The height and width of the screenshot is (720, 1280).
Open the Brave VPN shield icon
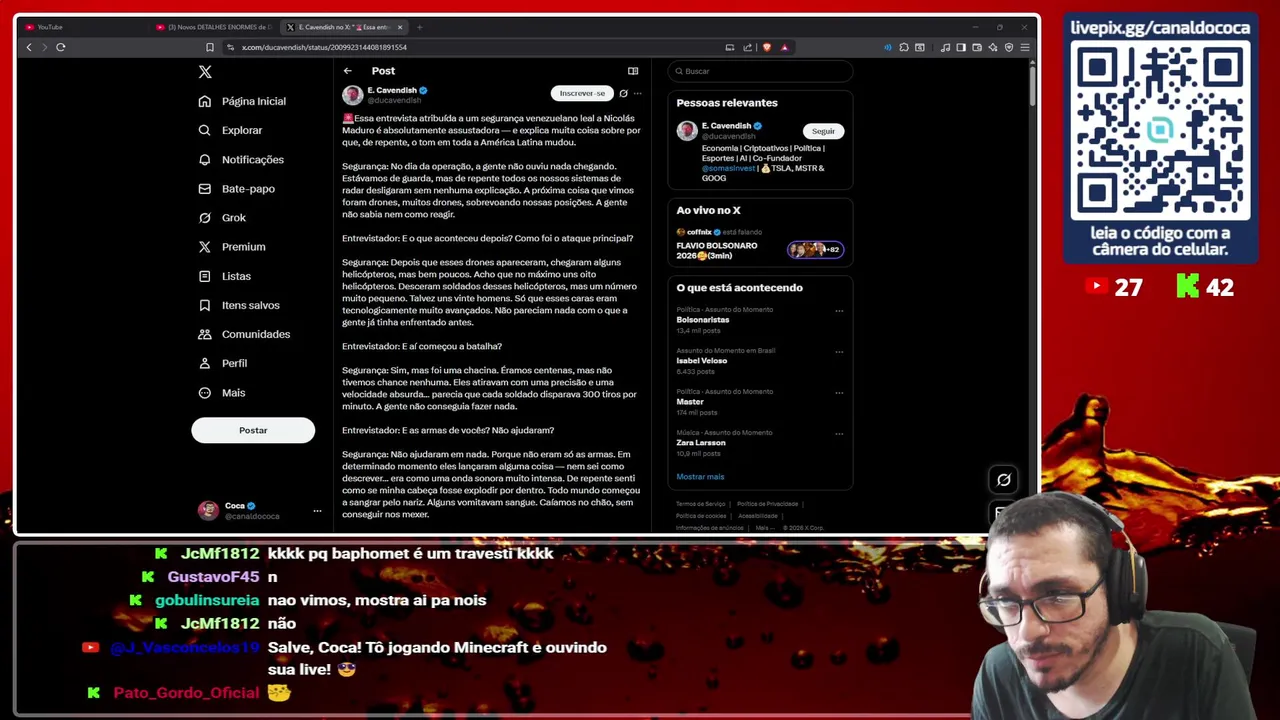pos(1009,47)
